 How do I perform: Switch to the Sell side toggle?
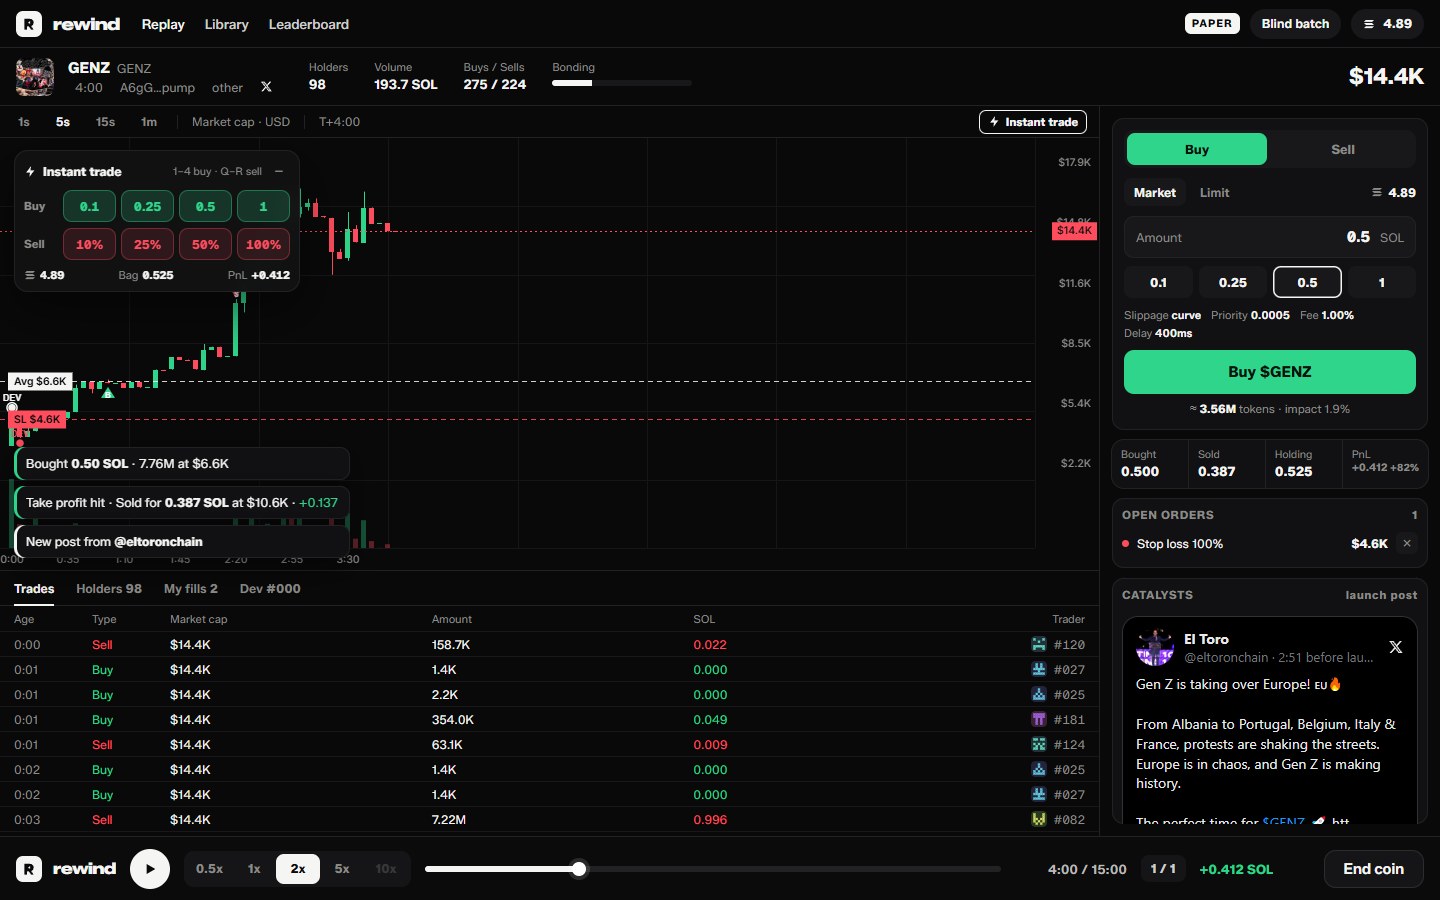coord(1342,149)
